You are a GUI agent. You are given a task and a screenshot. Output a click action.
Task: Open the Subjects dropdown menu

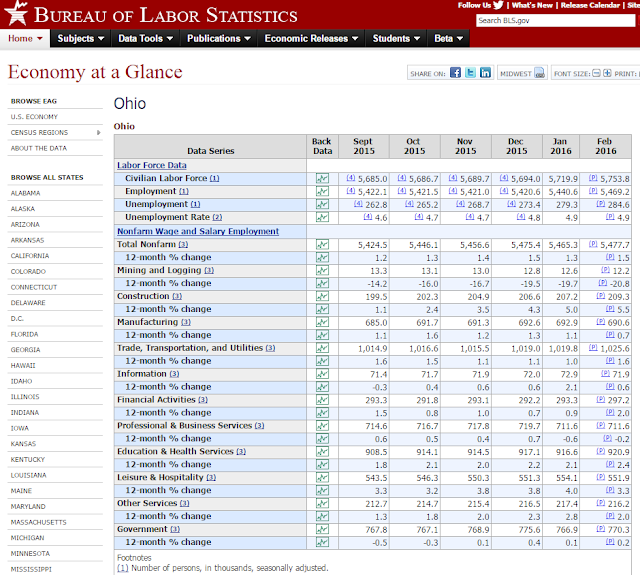(80, 38)
